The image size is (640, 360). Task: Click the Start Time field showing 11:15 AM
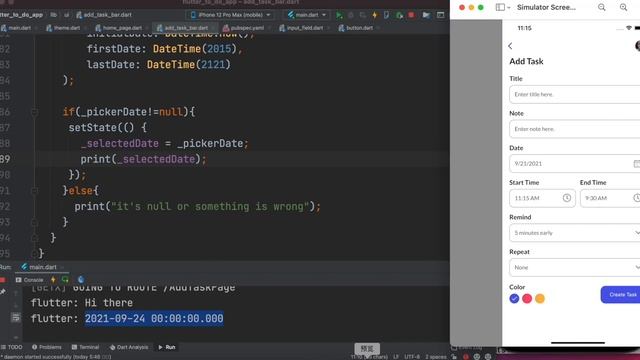click(542, 198)
